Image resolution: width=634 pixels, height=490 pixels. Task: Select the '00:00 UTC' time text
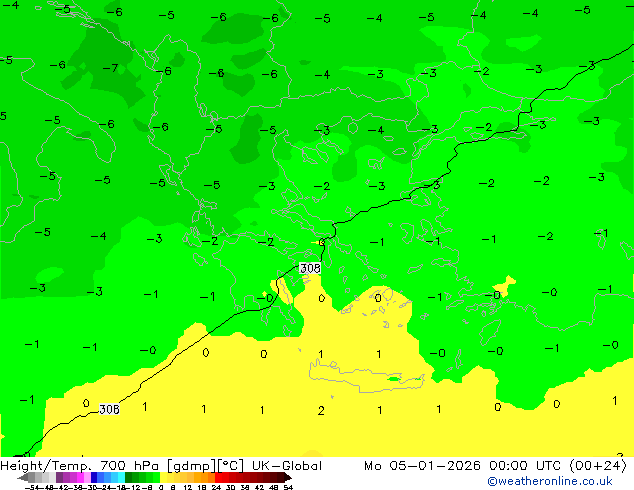(x=524, y=466)
